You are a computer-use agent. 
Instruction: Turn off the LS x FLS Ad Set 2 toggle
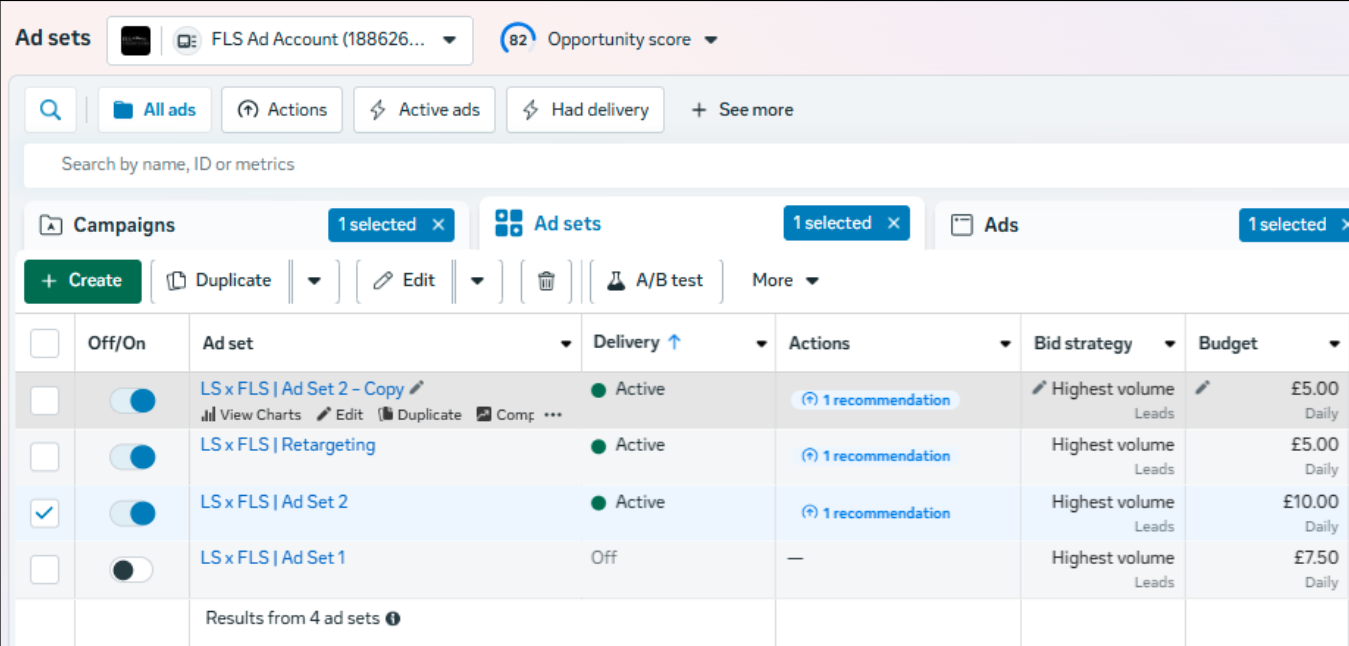pos(131,512)
